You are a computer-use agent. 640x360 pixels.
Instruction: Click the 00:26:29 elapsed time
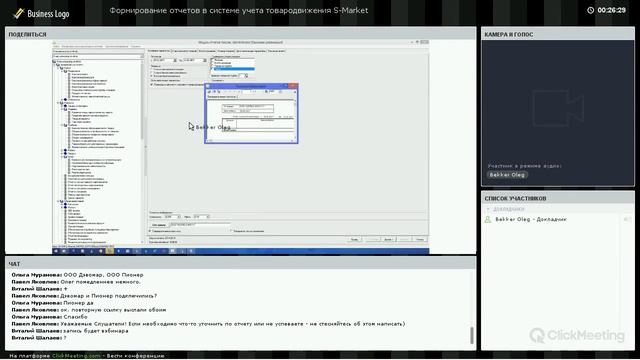point(611,10)
